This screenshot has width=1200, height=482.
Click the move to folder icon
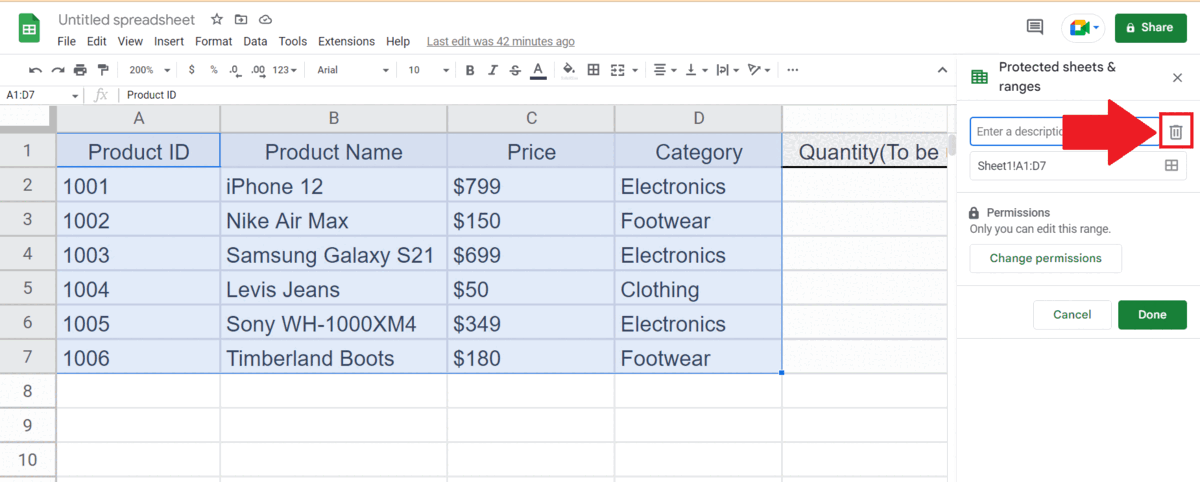click(x=241, y=20)
